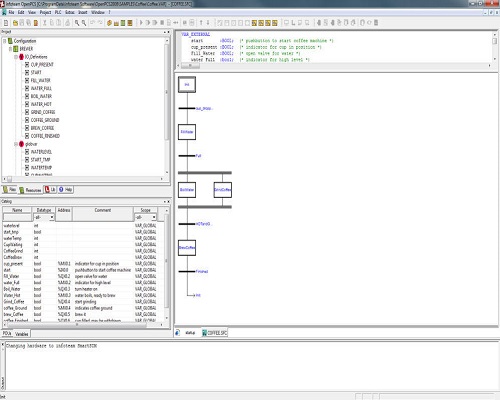Click the Full transition label
The image size is (500, 400).
(198, 156)
